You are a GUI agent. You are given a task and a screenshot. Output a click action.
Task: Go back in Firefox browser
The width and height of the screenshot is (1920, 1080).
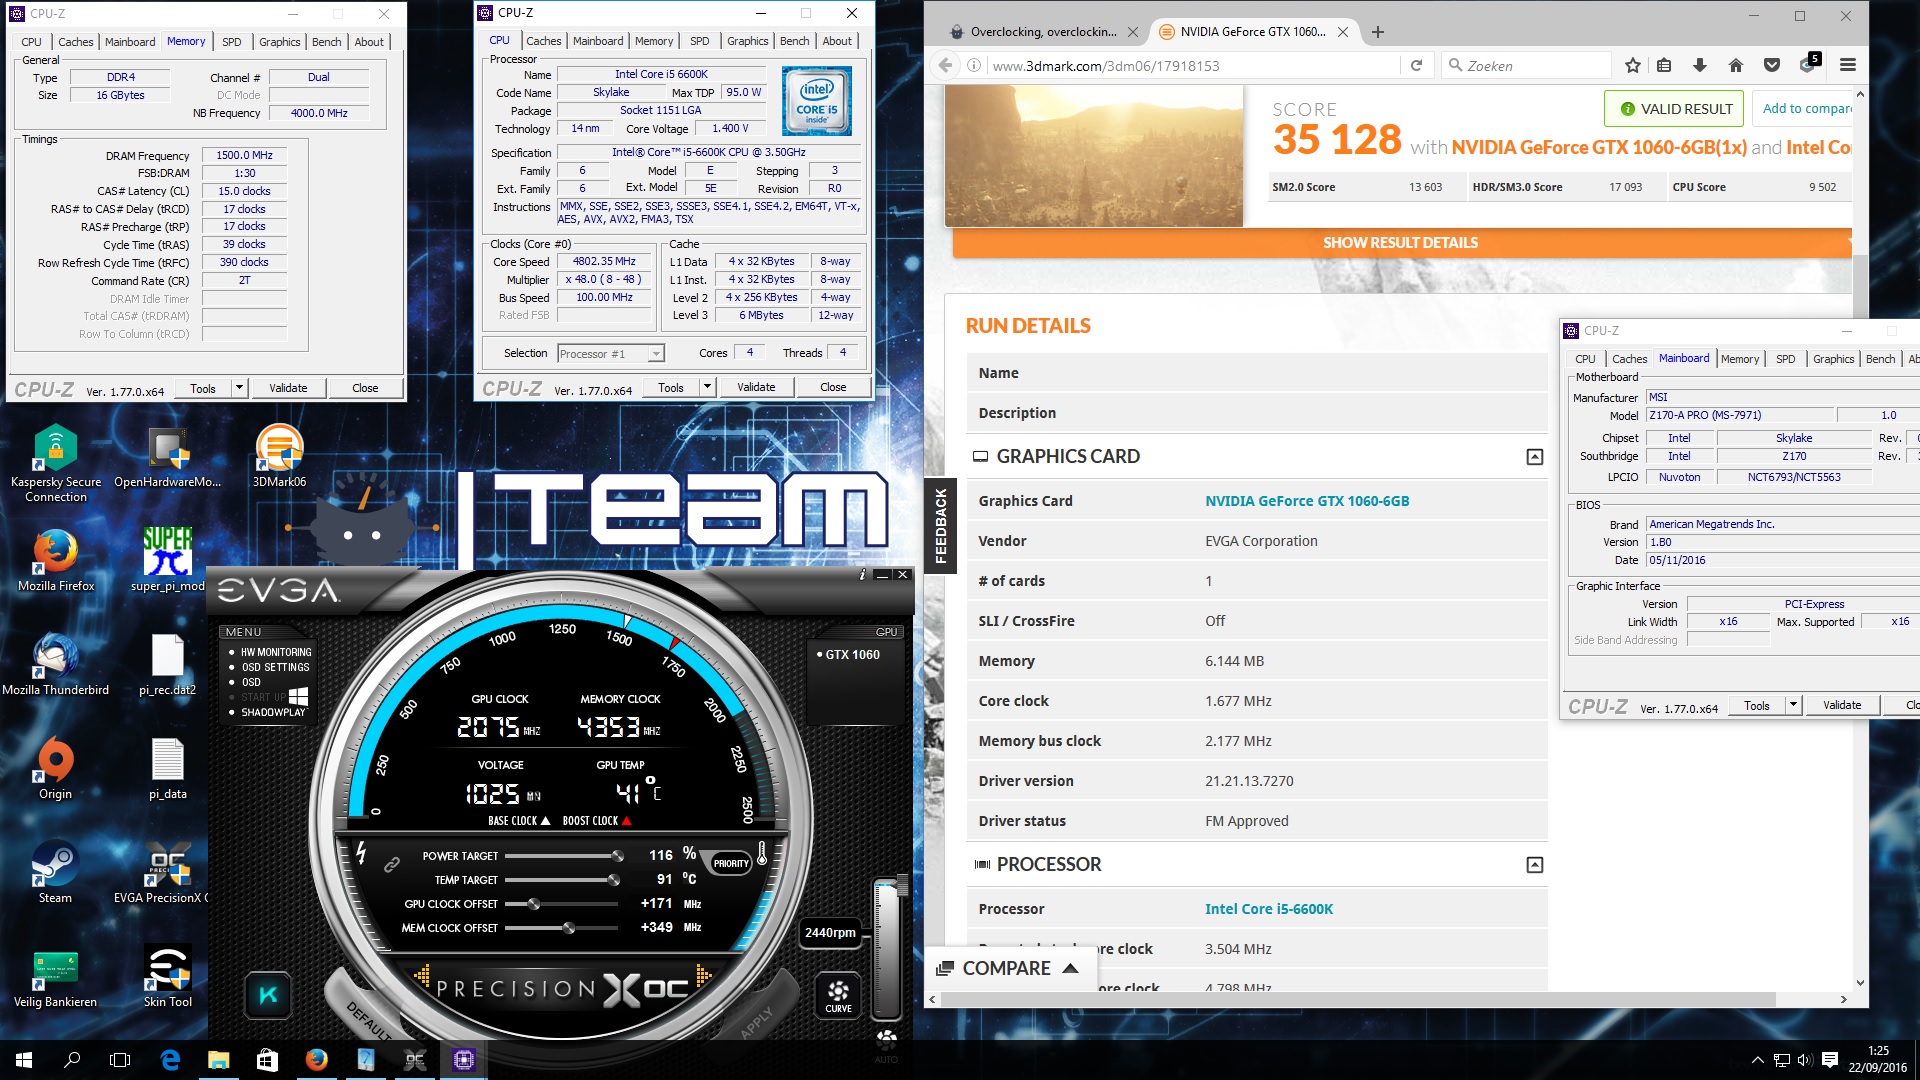tap(945, 65)
